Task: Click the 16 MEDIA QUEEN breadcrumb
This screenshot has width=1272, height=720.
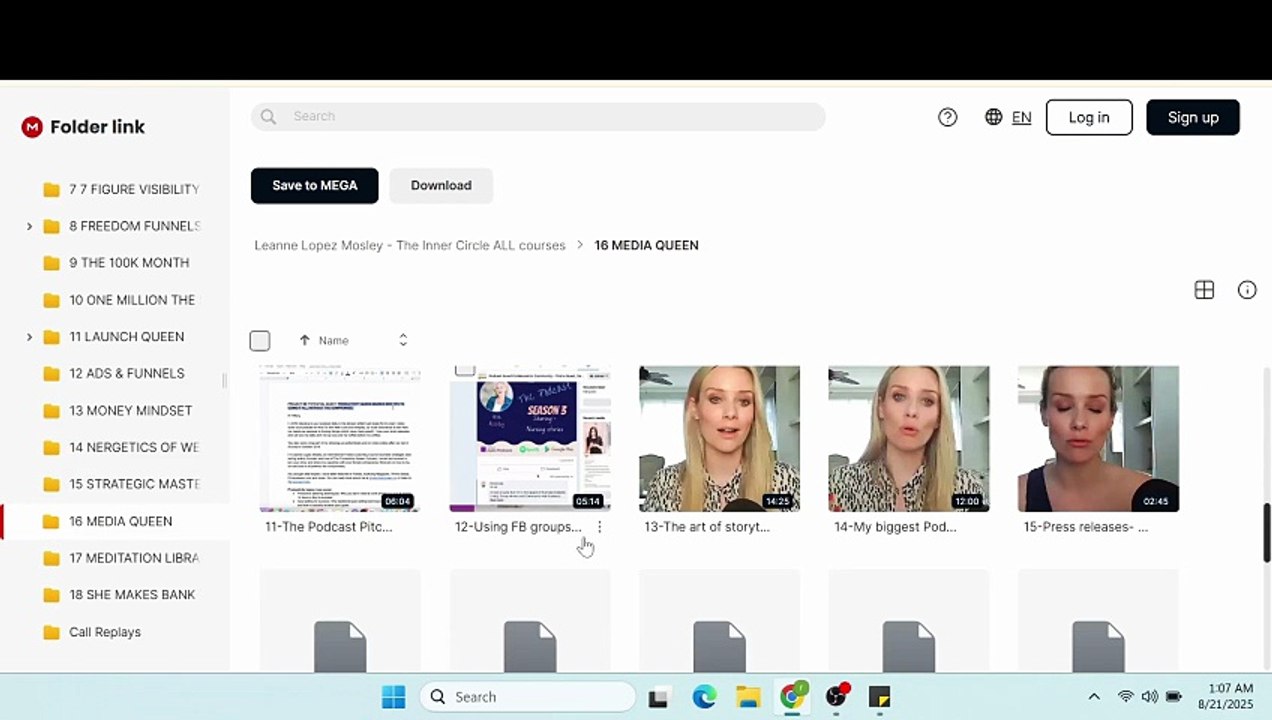Action: [646, 245]
